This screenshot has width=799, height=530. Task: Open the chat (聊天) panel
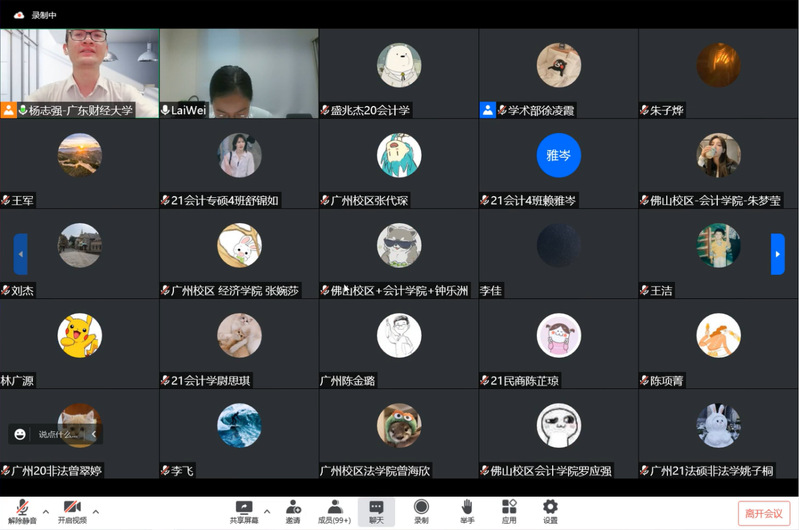[x=376, y=507]
